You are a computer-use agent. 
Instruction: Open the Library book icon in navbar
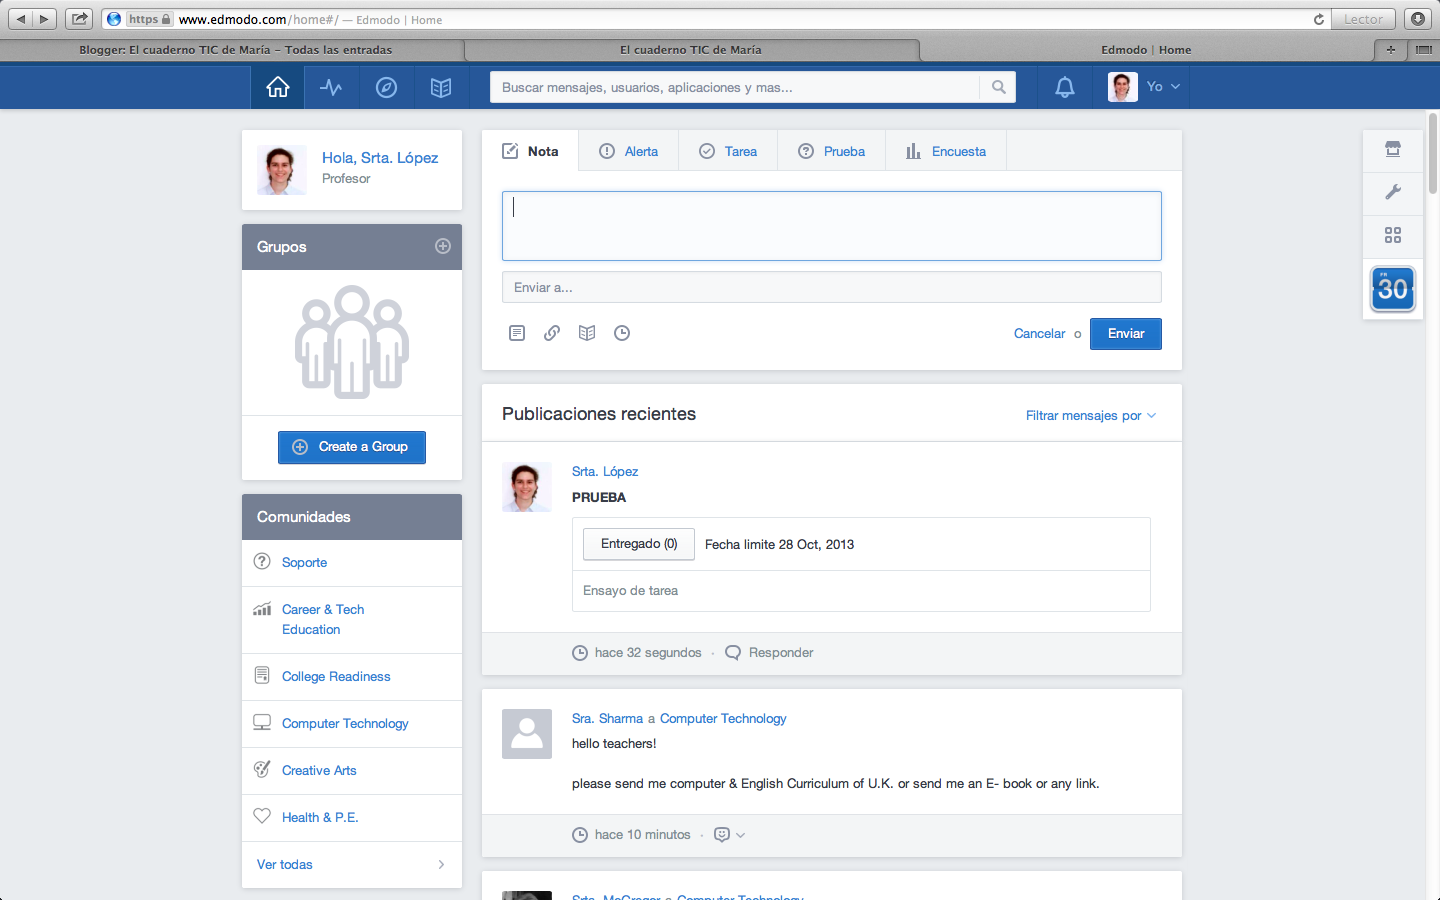point(441,87)
